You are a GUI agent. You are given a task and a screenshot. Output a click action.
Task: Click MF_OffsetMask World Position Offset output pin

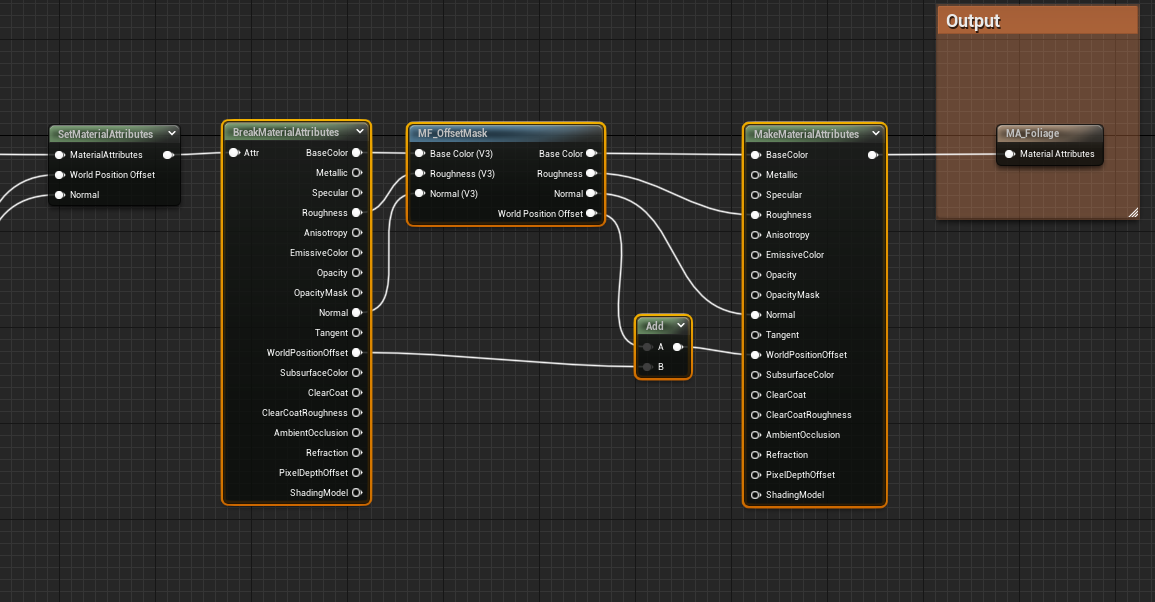coord(591,213)
